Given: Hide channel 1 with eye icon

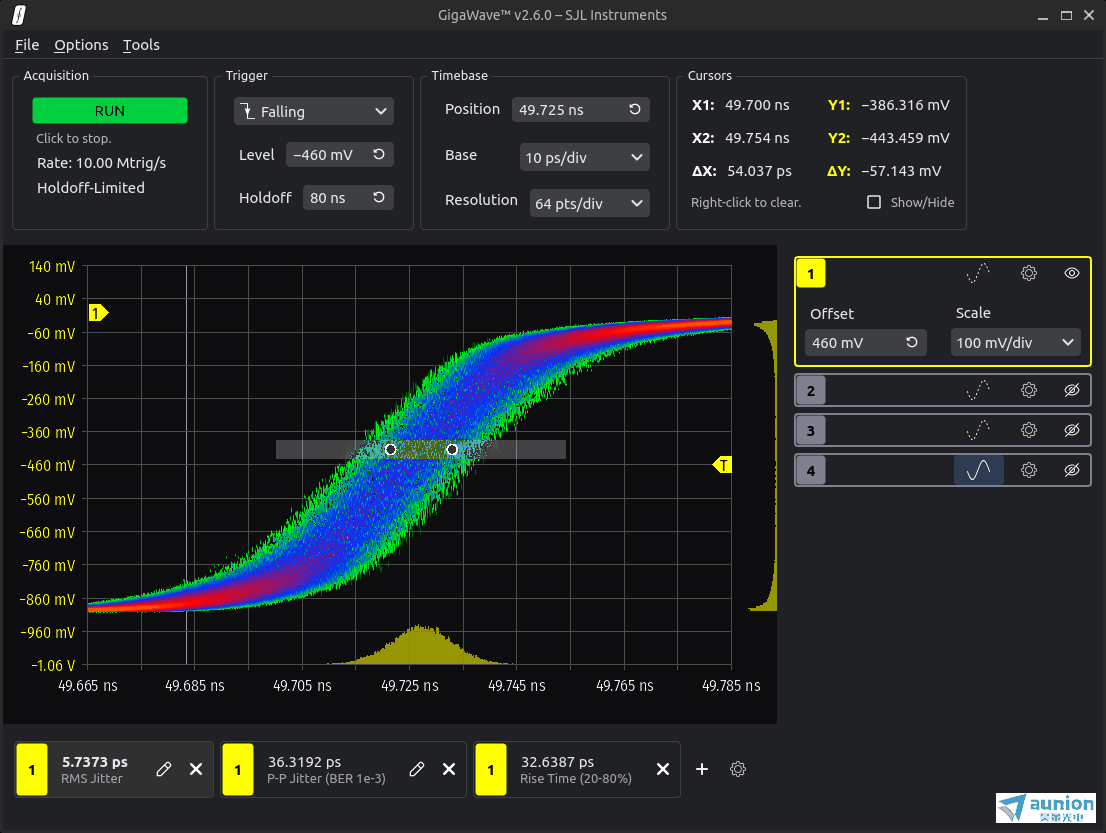Looking at the screenshot, I should tap(1072, 273).
